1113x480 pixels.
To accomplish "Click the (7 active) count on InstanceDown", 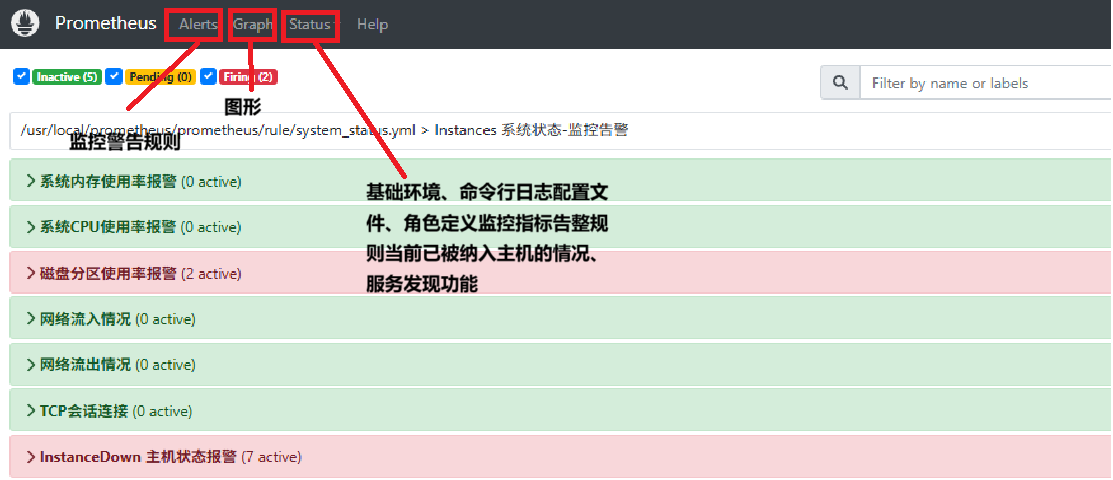I will click(272, 457).
